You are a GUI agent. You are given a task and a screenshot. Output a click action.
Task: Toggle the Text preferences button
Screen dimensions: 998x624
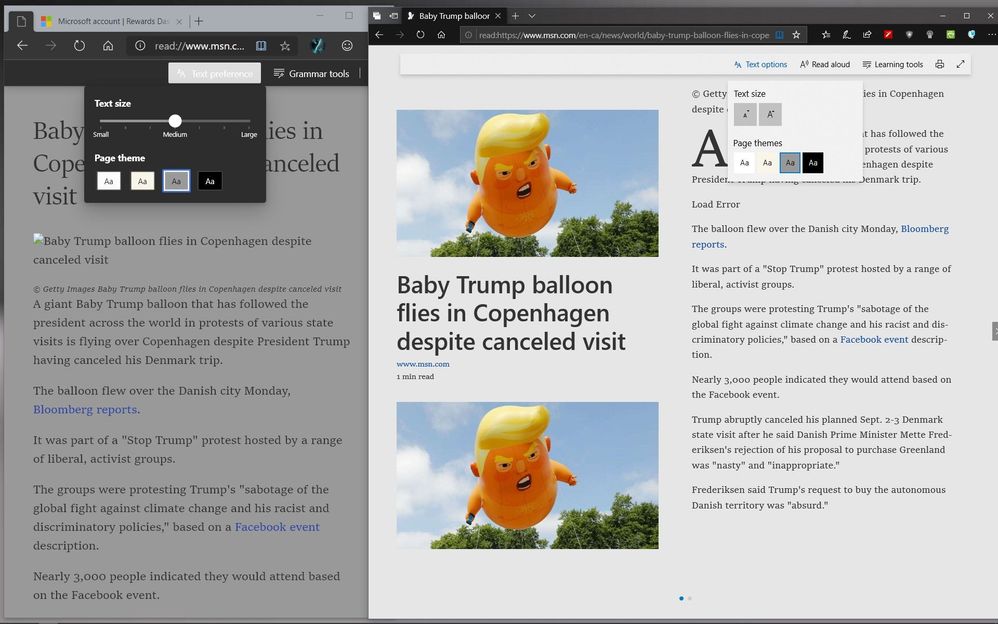pyautogui.click(x=214, y=73)
